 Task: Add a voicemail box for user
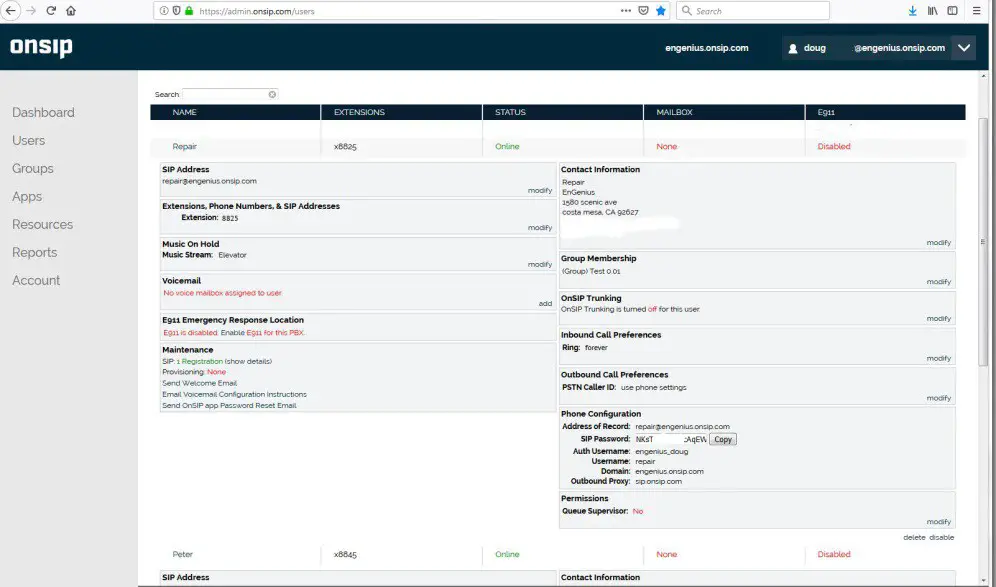coord(545,303)
